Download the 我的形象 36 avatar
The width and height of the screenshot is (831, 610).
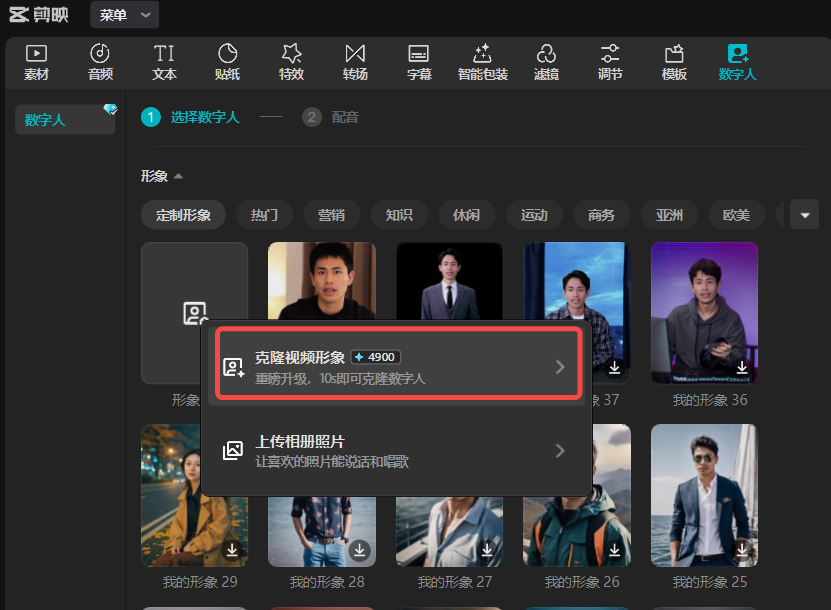coord(742,367)
